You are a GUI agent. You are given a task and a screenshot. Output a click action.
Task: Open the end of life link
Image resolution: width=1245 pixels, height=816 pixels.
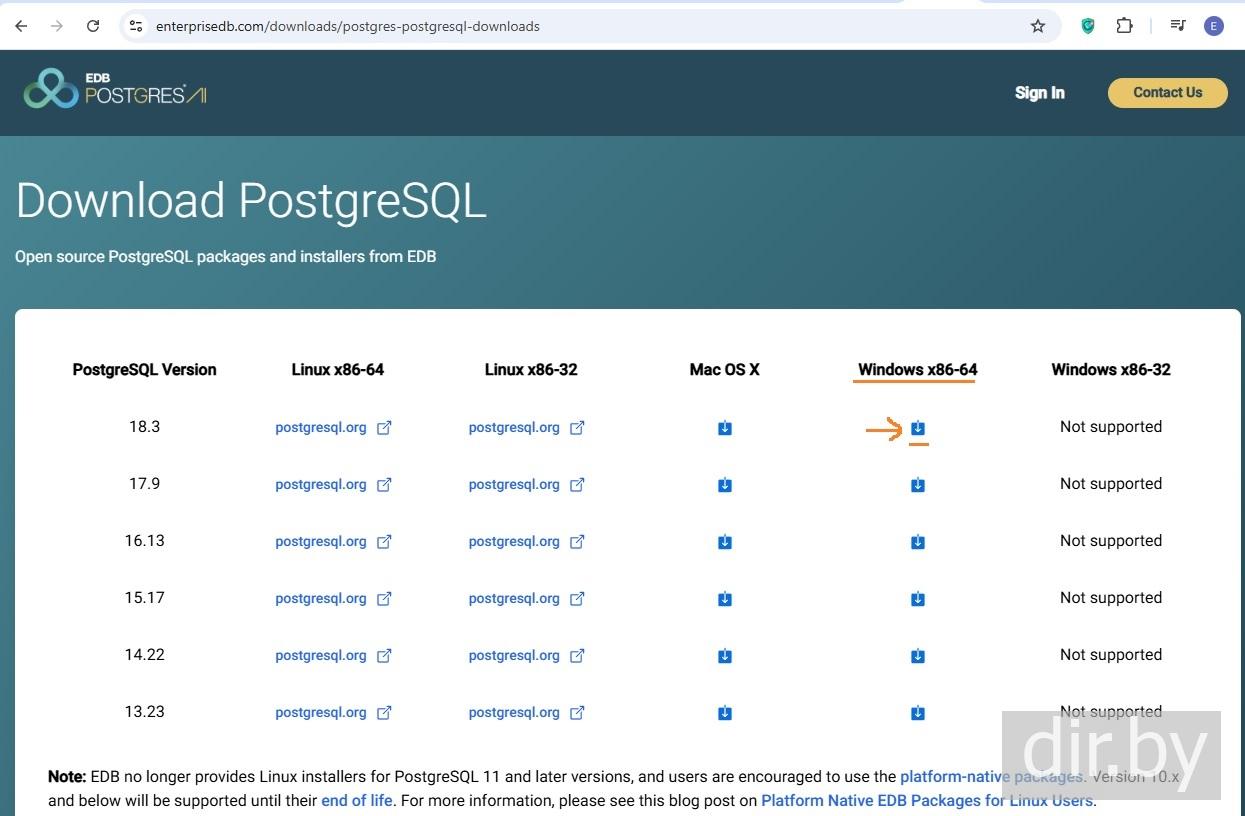[357, 800]
